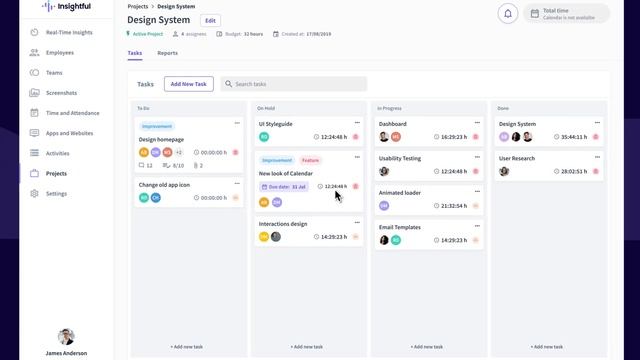Click the Activities list icon
This screenshot has width=640, height=360.
click(x=34, y=153)
